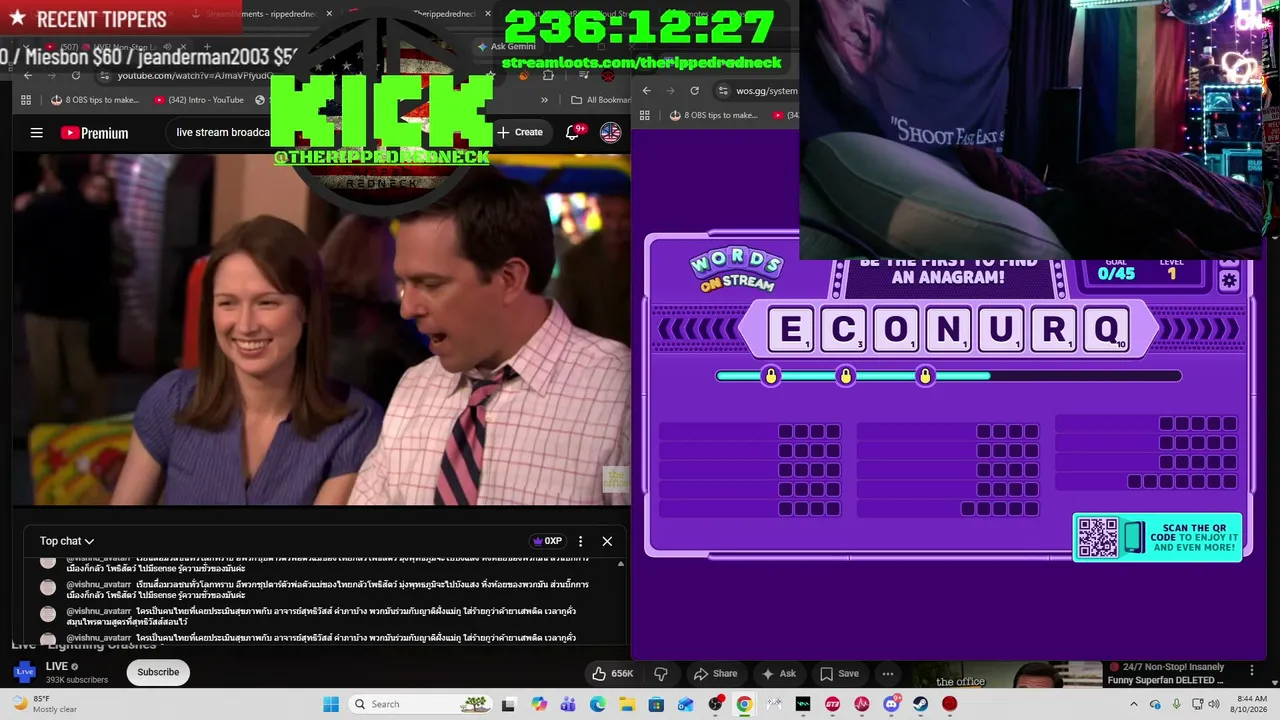Go to YouTube Premium home logo
The width and height of the screenshot is (1280, 720).
(x=94, y=133)
